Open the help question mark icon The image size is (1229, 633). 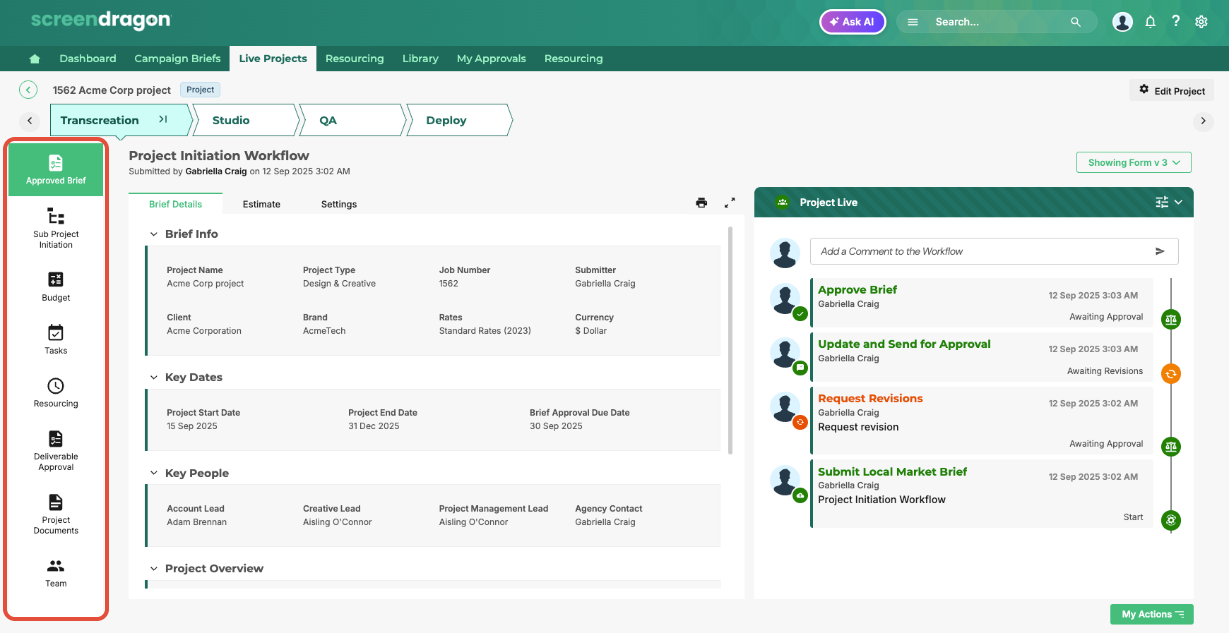pos(1176,21)
